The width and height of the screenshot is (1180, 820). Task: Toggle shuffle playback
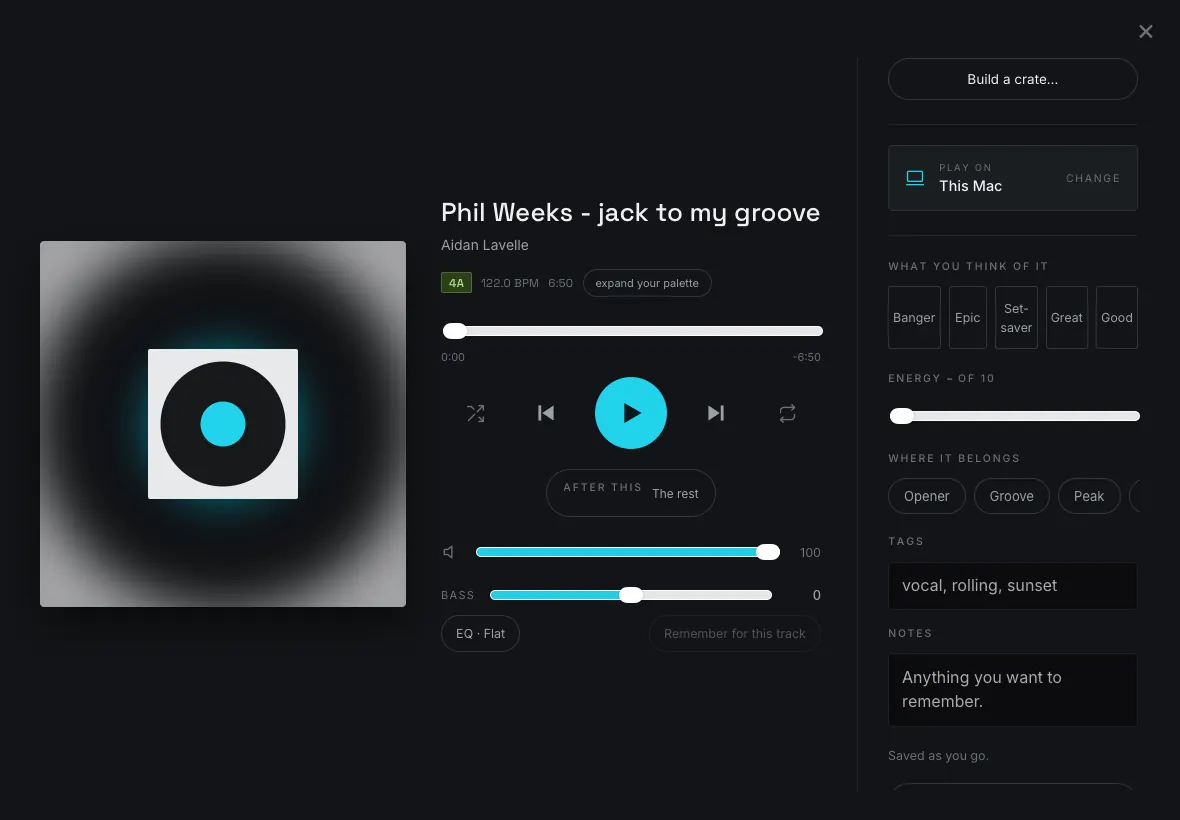point(476,413)
